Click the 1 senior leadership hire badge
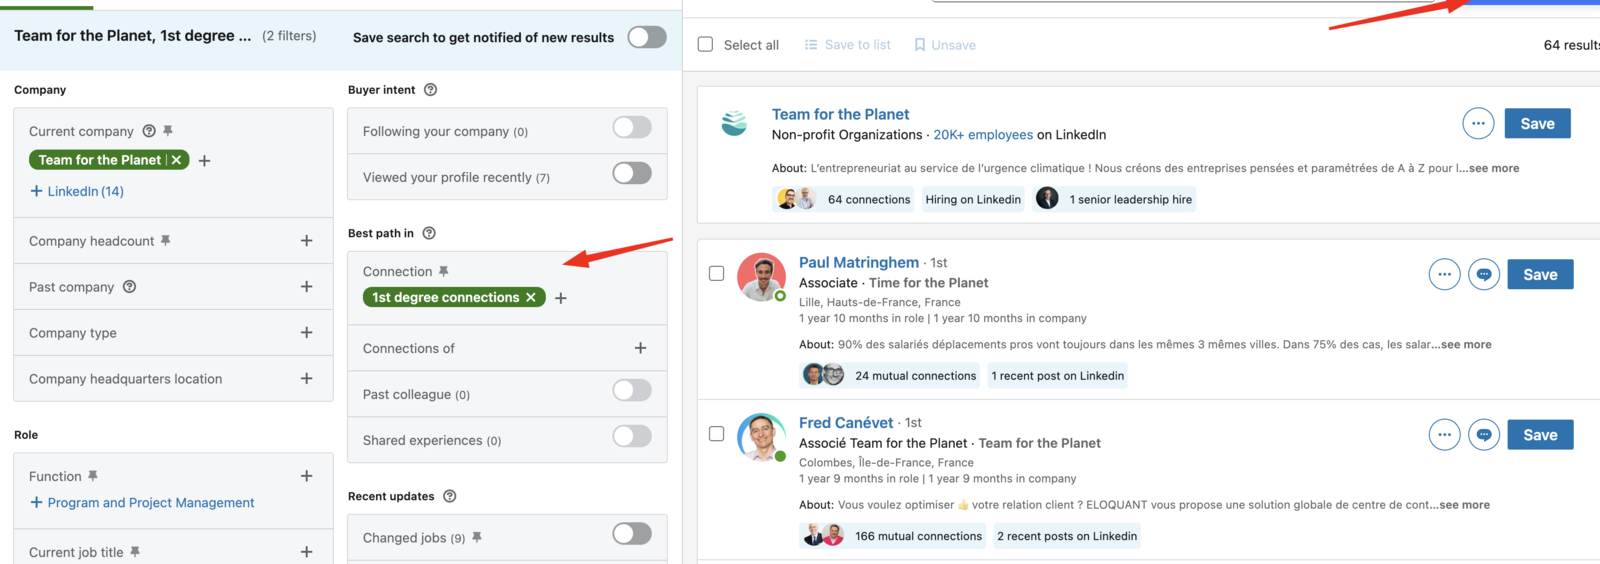This screenshot has width=1600, height=564. (1115, 199)
